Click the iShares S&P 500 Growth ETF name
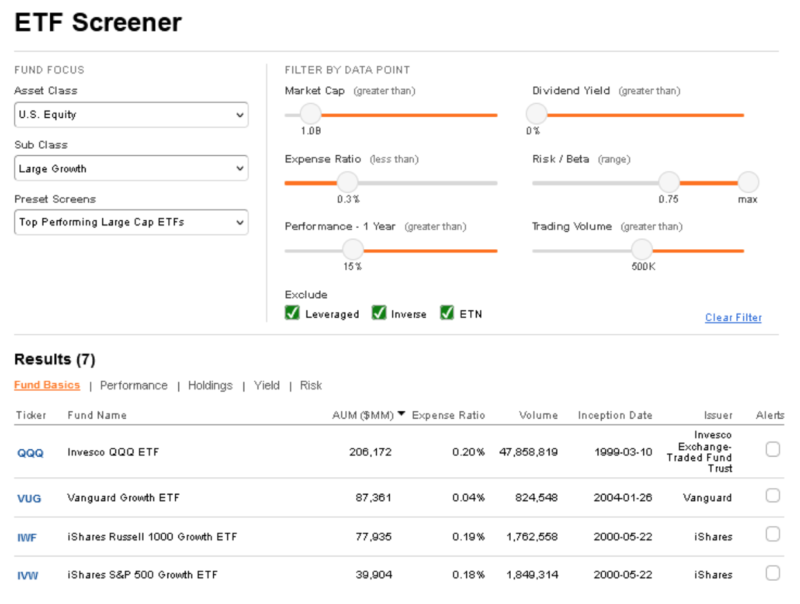The height and width of the screenshot is (604, 800). [x=142, y=575]
